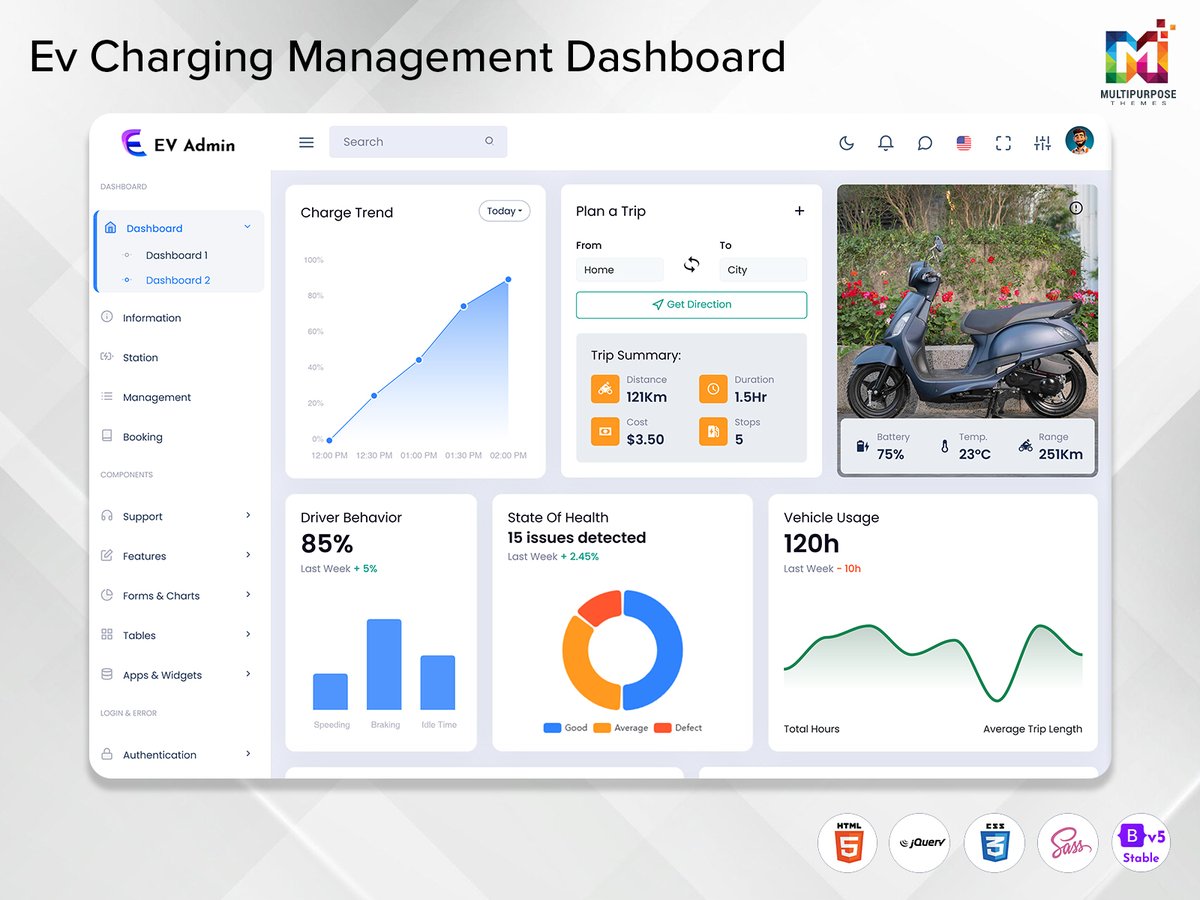Image resolution: width=1200 pixels, height=900 pixels.
Task: Click the Get Direction button
Action: click(691, 305)
